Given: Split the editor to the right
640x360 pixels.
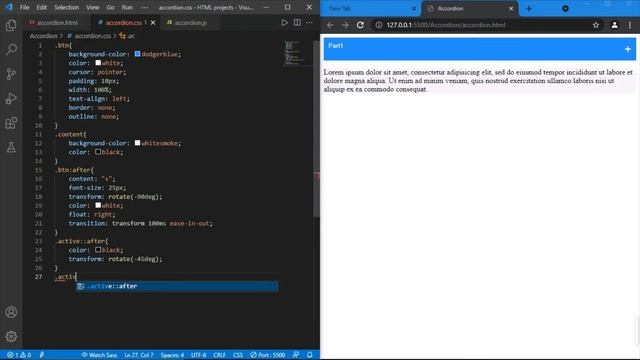Looking at the screenshot, I should (x=297, y=23).
